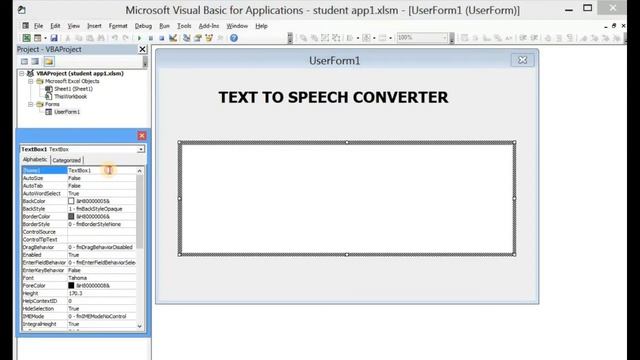640x360 pixels.
Task: Click the Cut scissors icon
Action: click(x=68, y=38)
